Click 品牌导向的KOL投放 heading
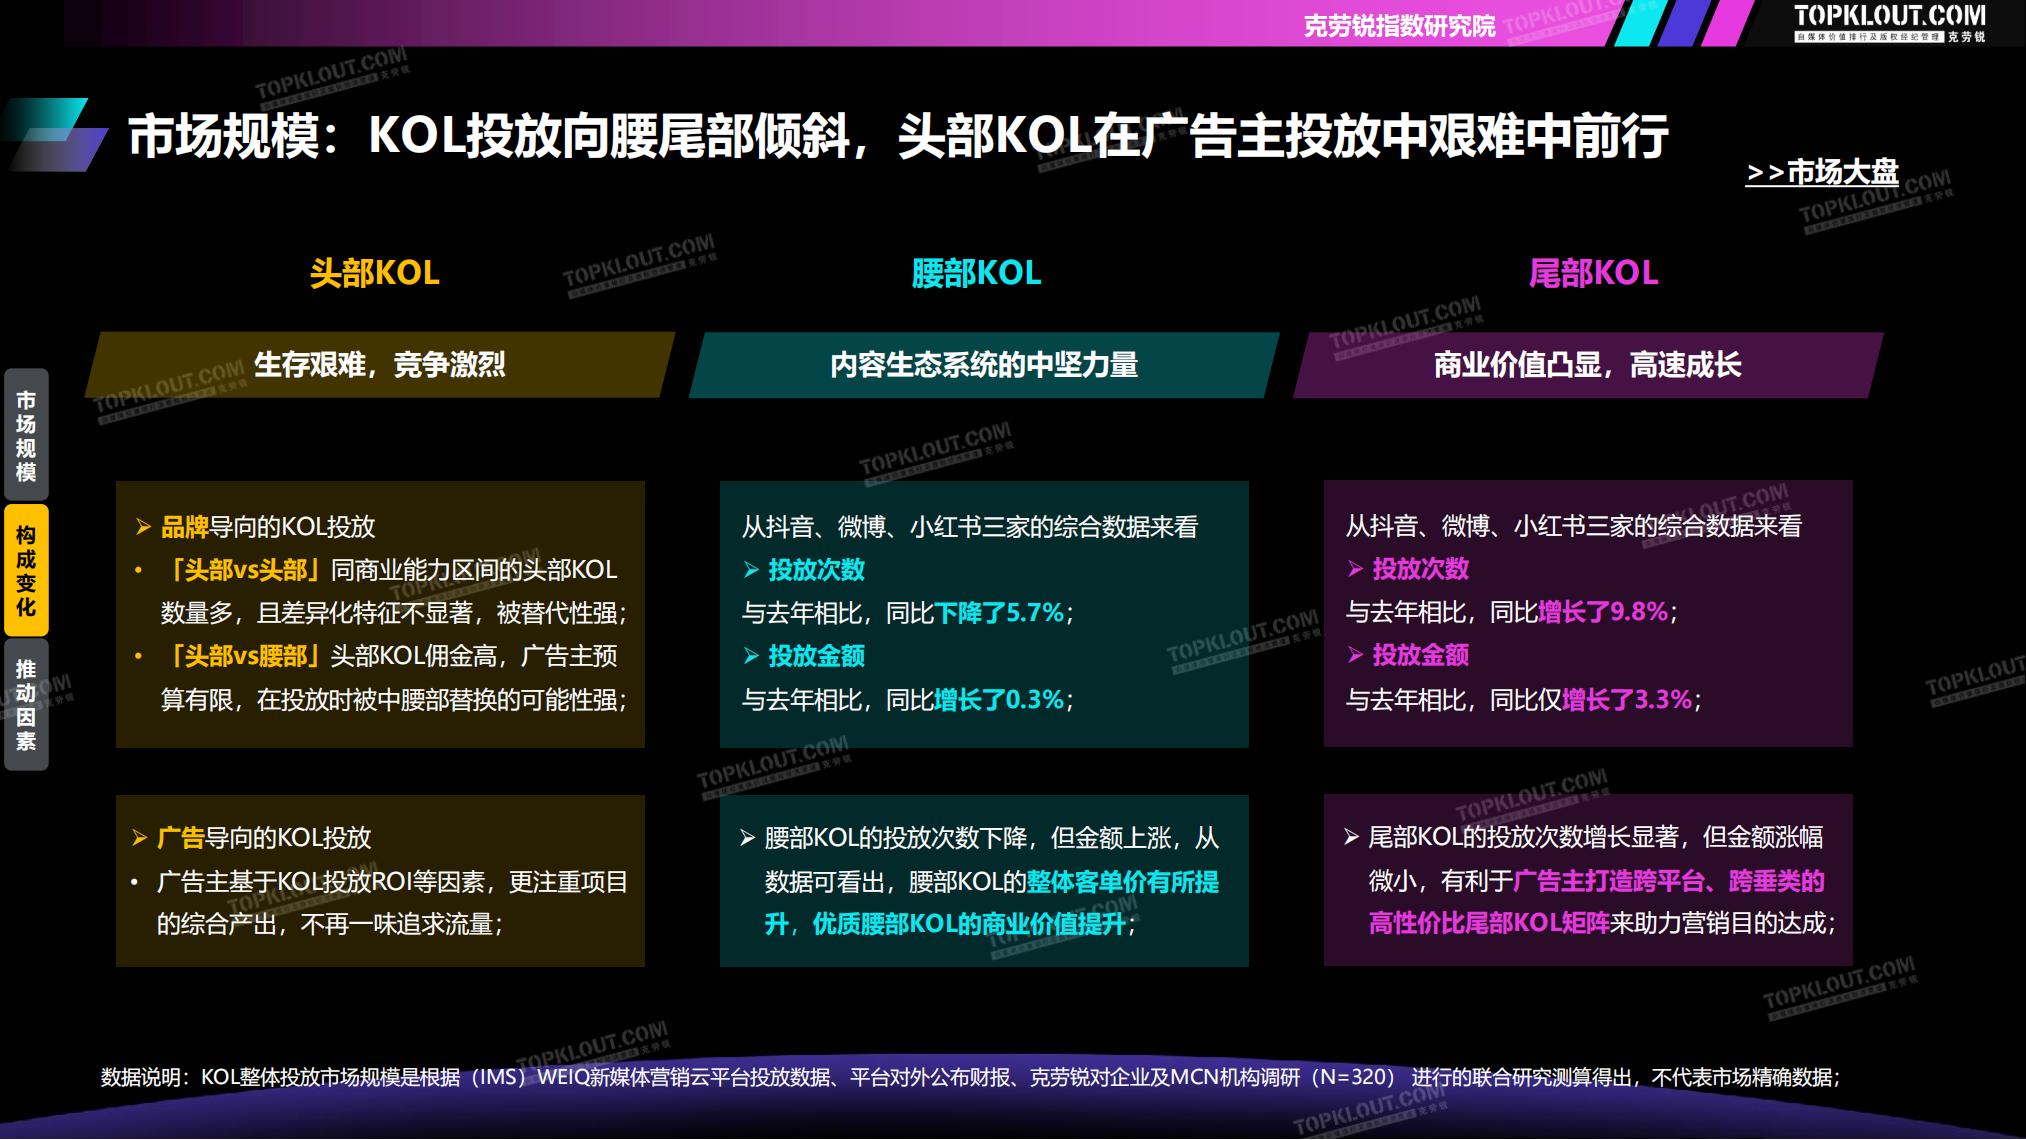This screenshot has width=2026, height=1140. click(x=268, y=527)
